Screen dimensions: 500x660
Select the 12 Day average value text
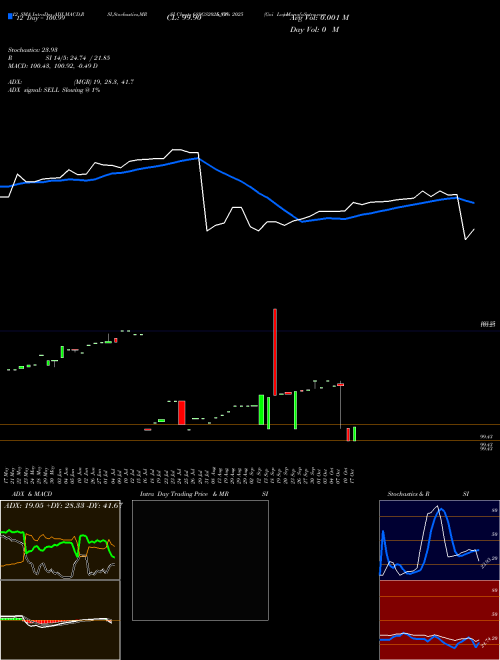(40, 18)
